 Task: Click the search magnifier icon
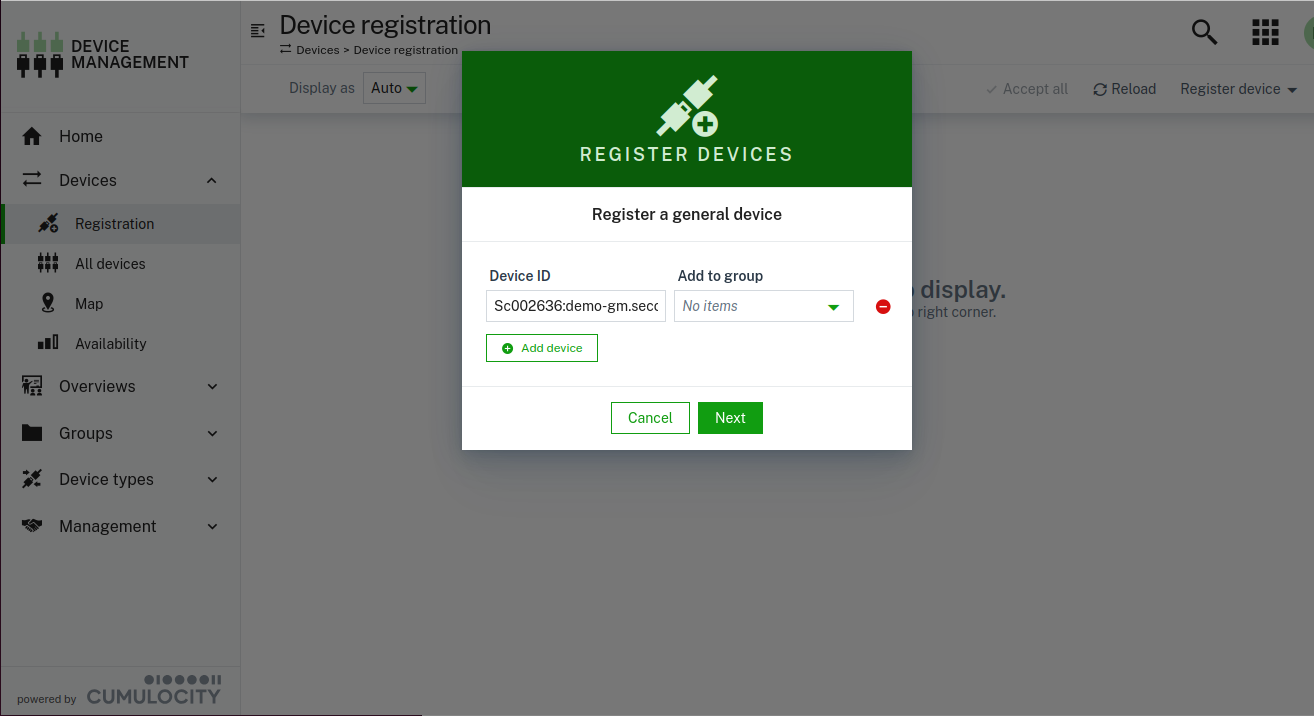point(1204,32)
